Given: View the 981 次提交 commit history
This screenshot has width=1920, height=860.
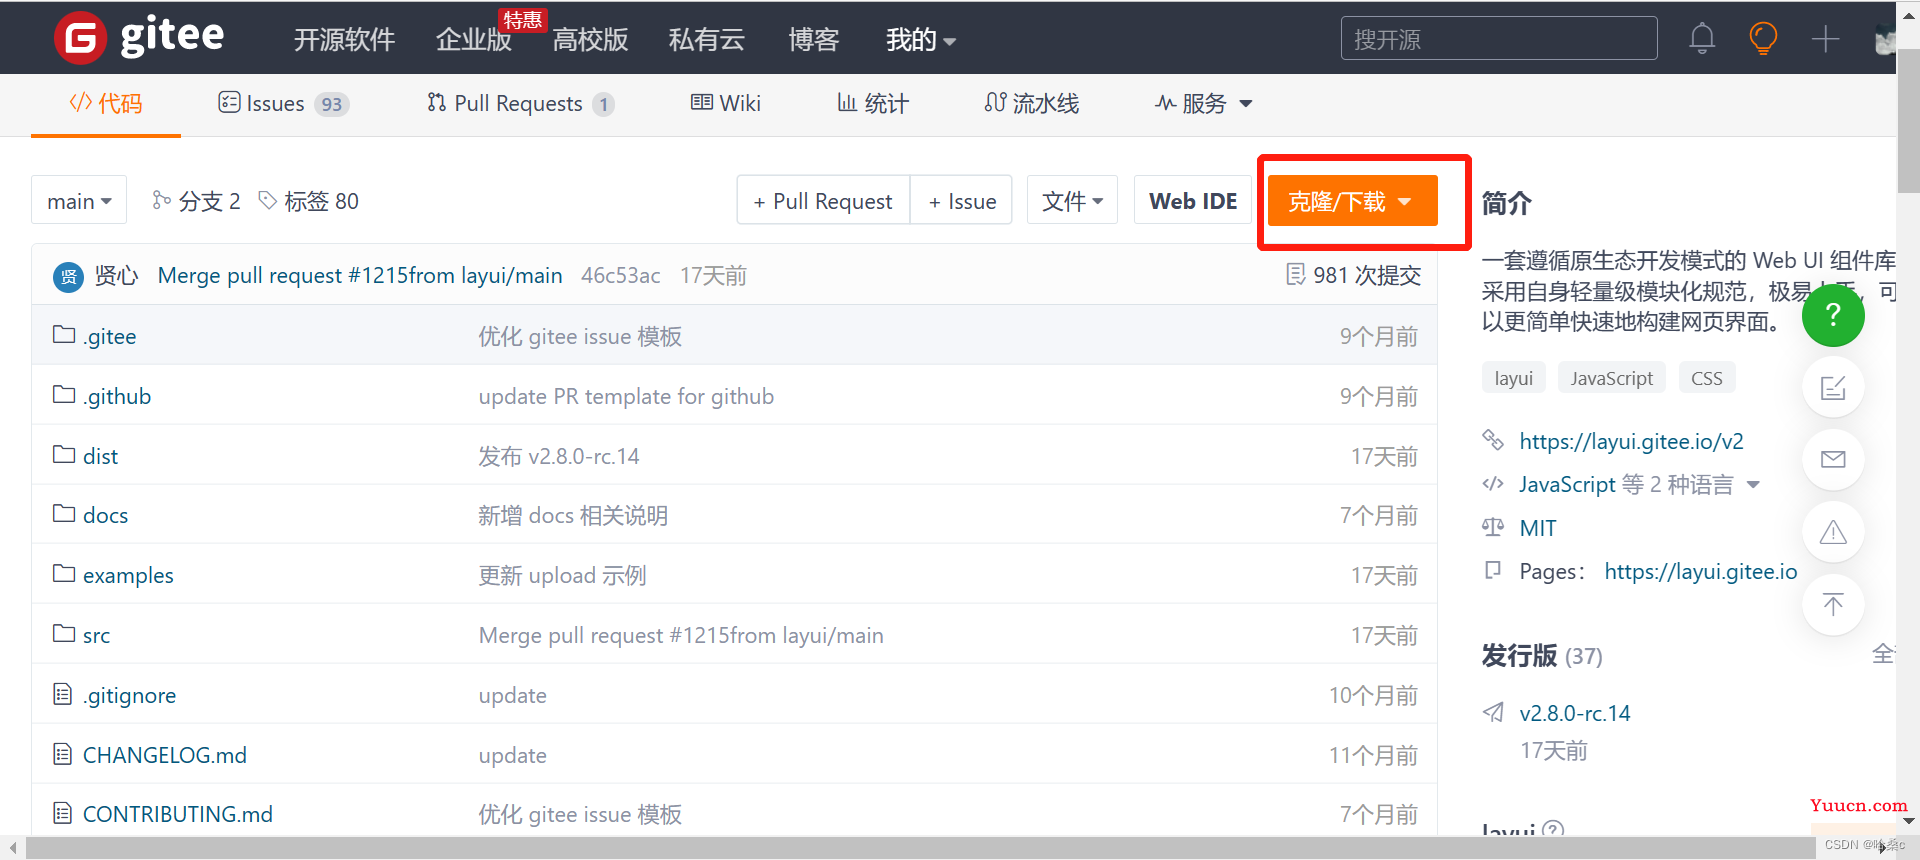Looking at the screenshot, I should click(1353, 275).
